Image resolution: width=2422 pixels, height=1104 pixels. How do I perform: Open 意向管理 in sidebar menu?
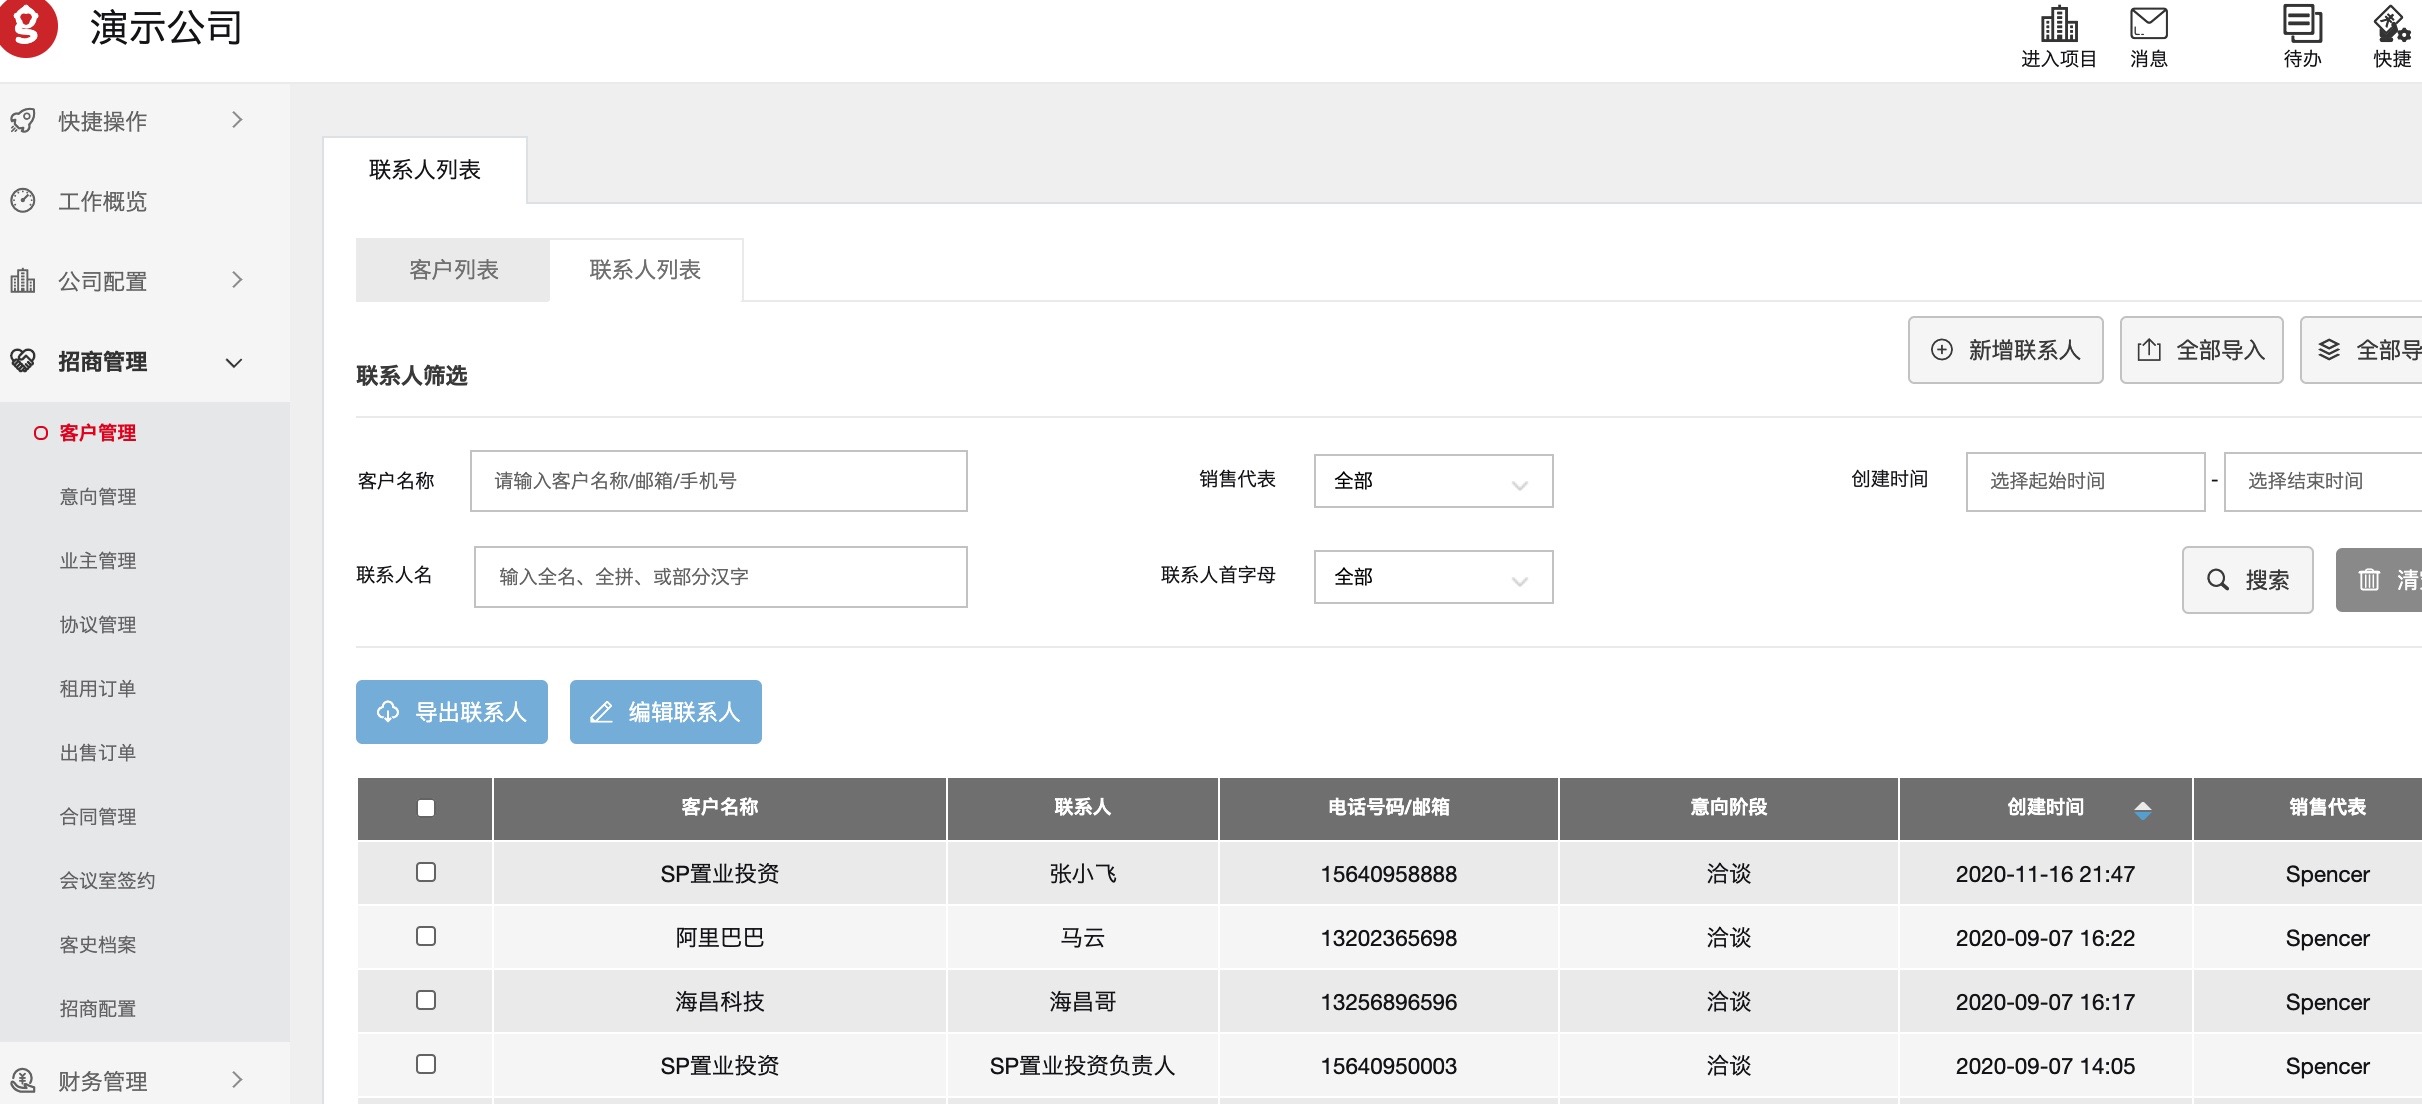tap(98, 497)
